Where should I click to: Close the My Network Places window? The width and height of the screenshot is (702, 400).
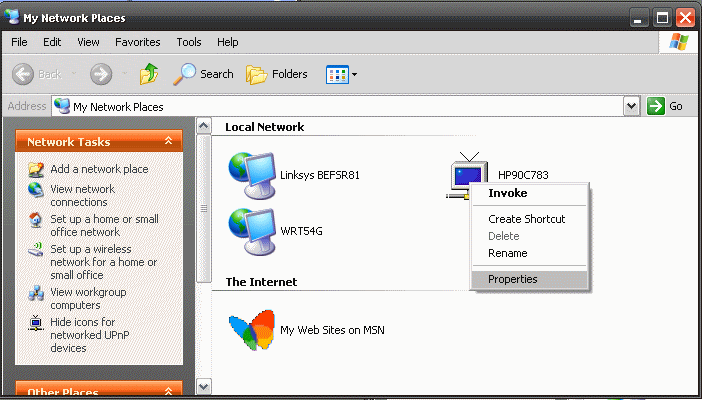tap(686, 18)
